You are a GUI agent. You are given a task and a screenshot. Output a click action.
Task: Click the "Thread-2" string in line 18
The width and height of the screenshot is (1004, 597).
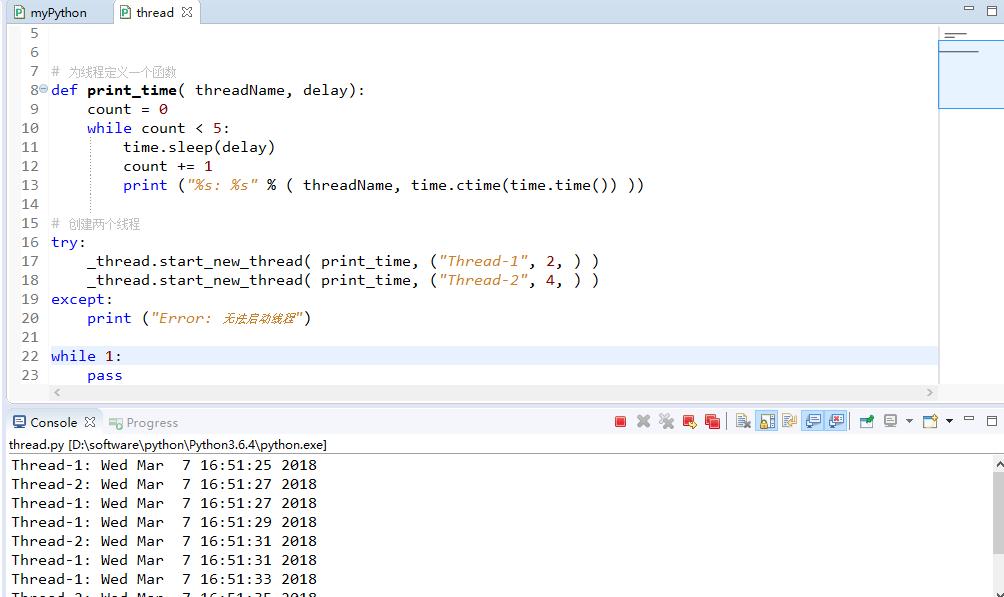click(x=483, y=281)
